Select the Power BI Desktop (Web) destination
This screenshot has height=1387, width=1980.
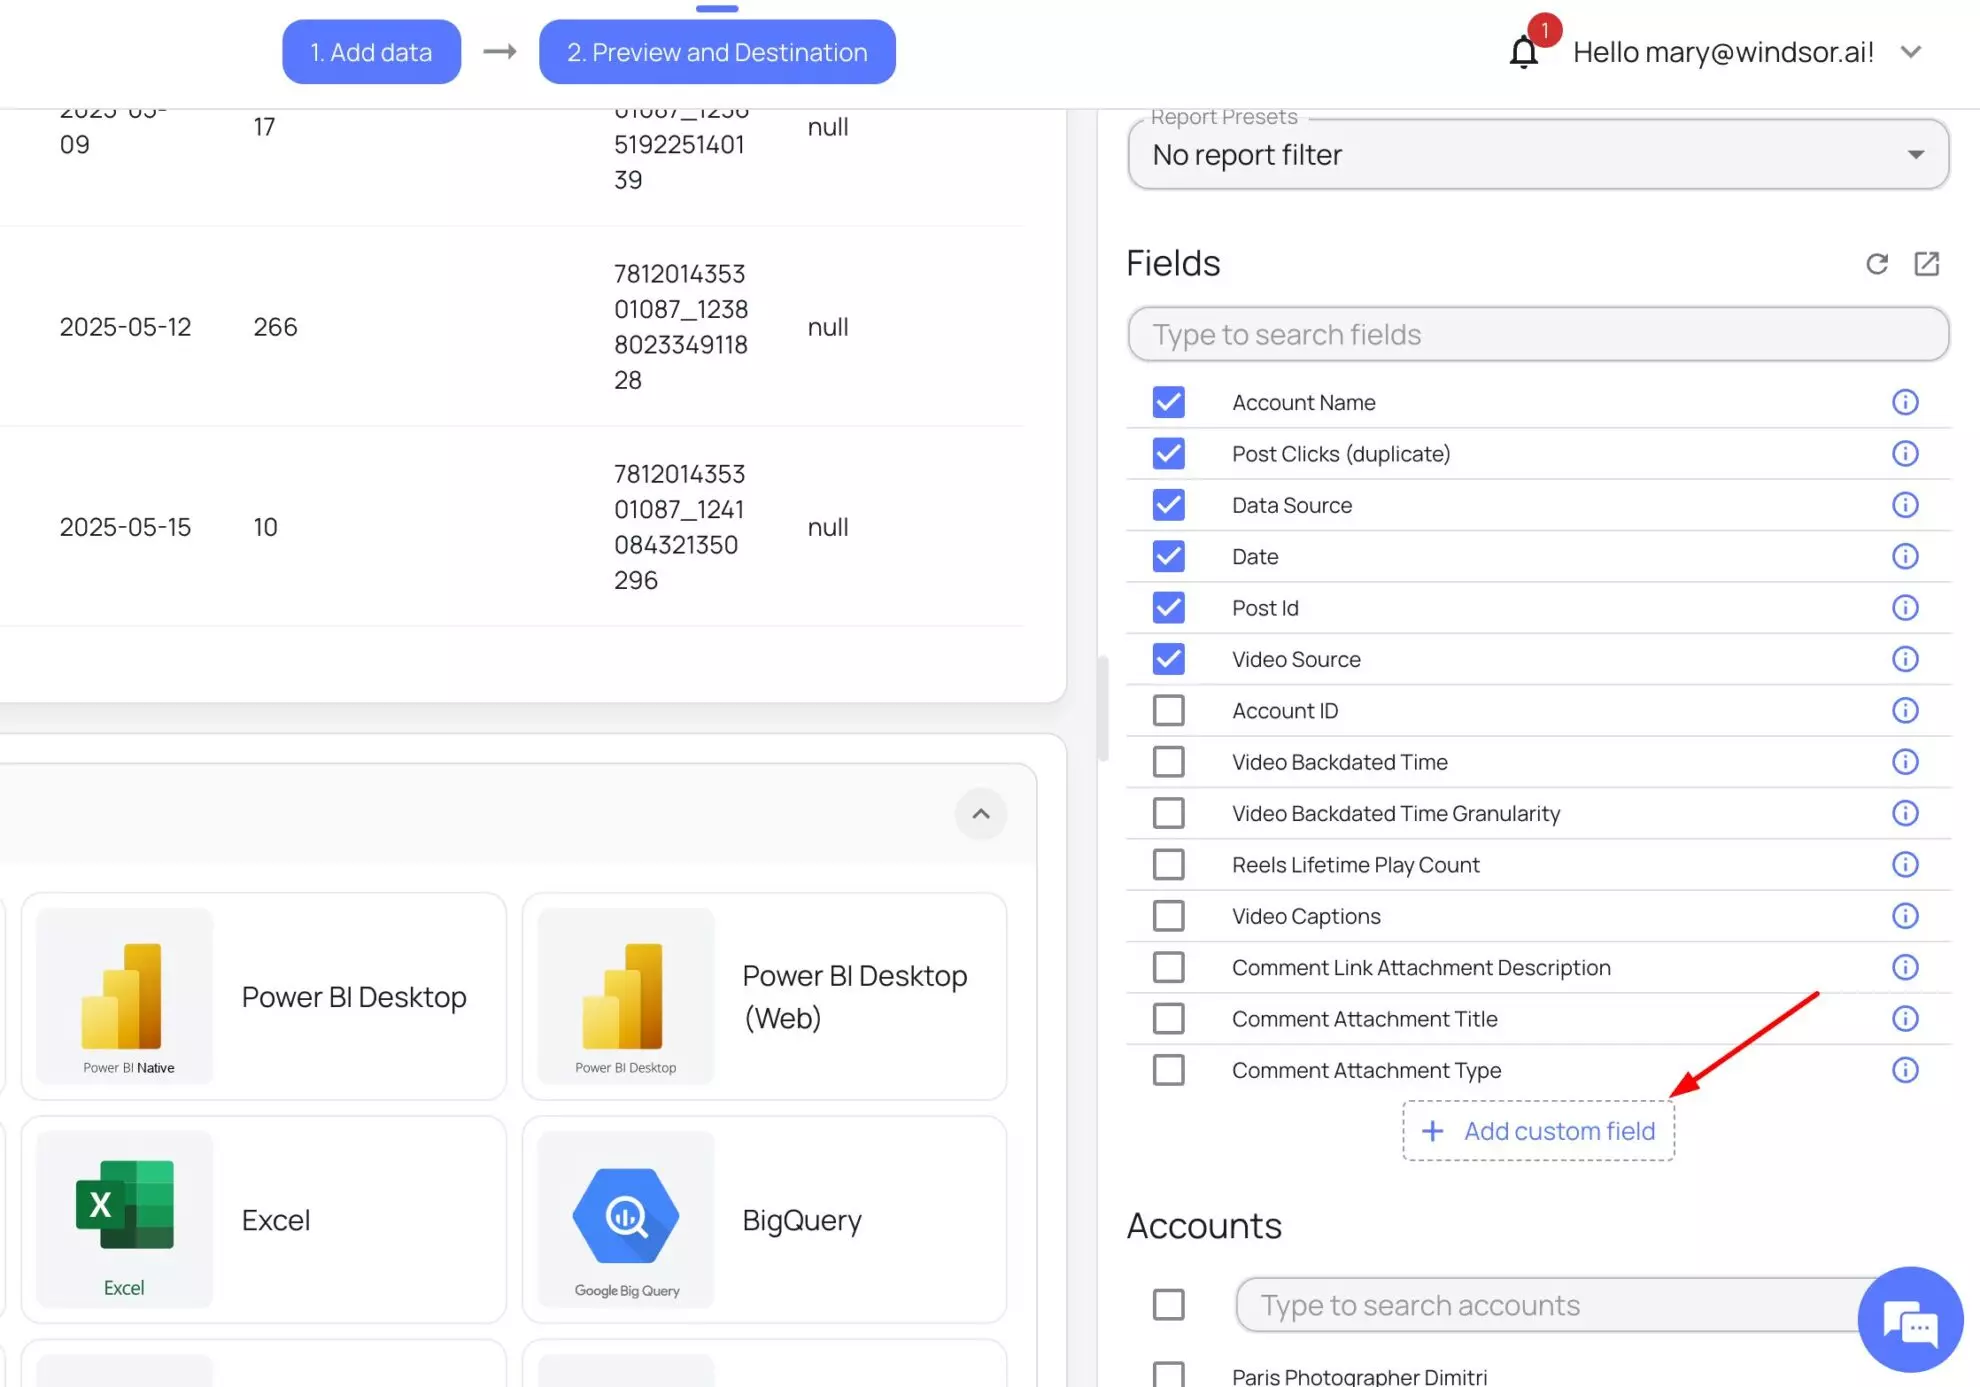[x=764, y=996]
